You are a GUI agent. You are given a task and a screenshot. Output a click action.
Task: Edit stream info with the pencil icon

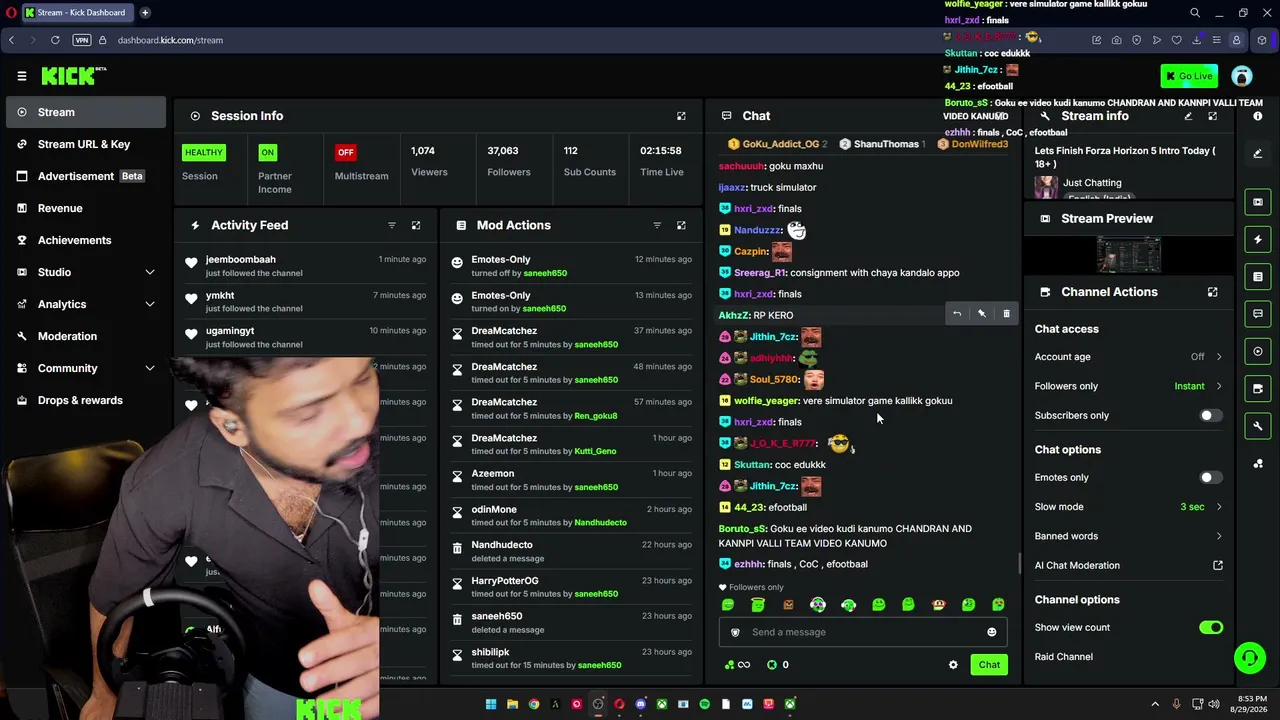(1188, 116)
